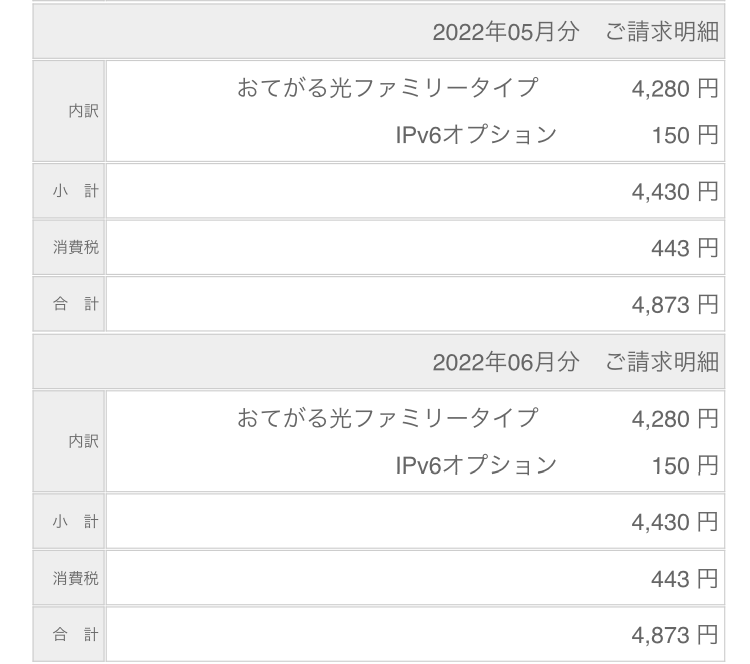Image resolution: width=750 pixels, height=664 pixels.
Task: Click the June 小計 label cell
Action: click(x=69, y=522)
